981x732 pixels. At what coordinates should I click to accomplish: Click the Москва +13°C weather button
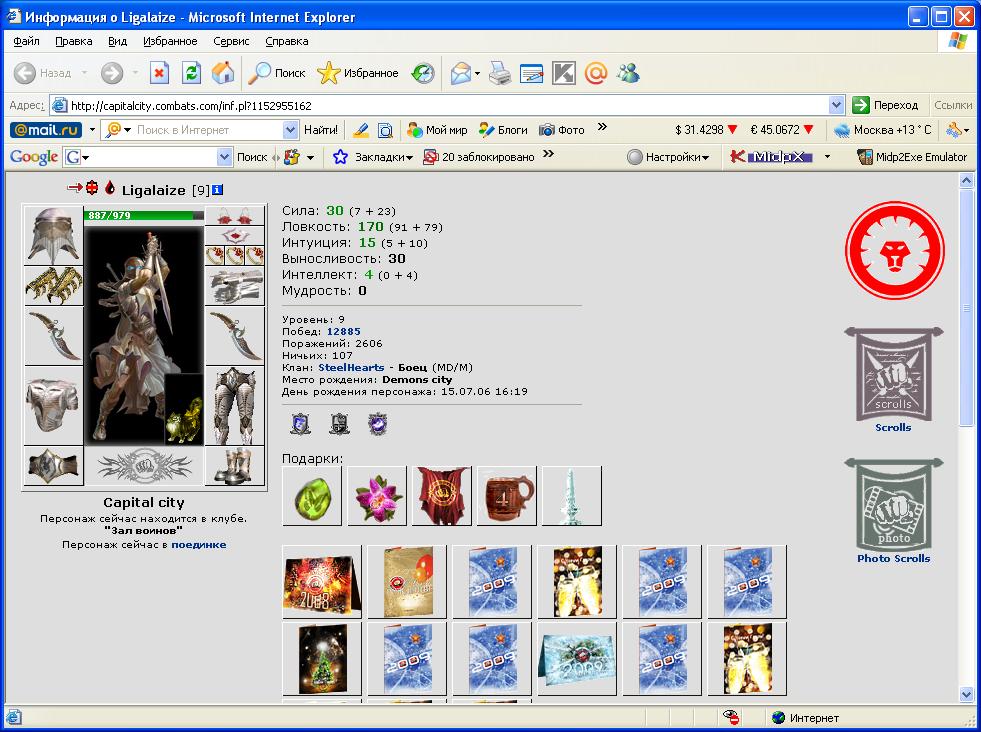(883, 130)
